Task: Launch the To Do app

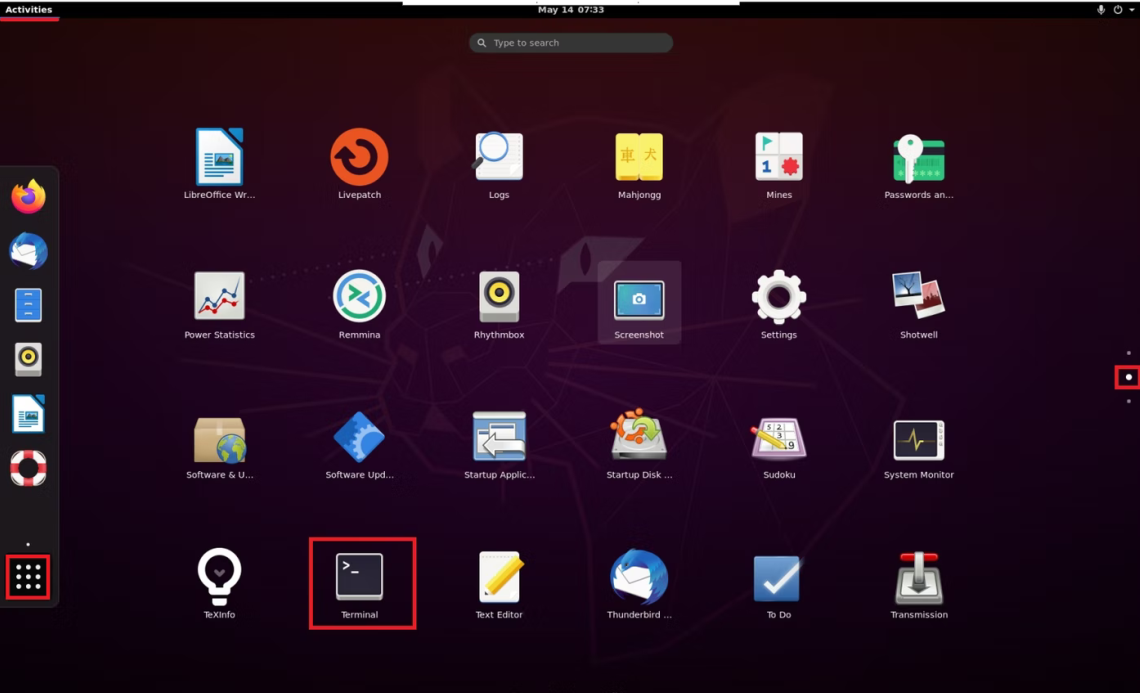Action: (x=779, y=584)
